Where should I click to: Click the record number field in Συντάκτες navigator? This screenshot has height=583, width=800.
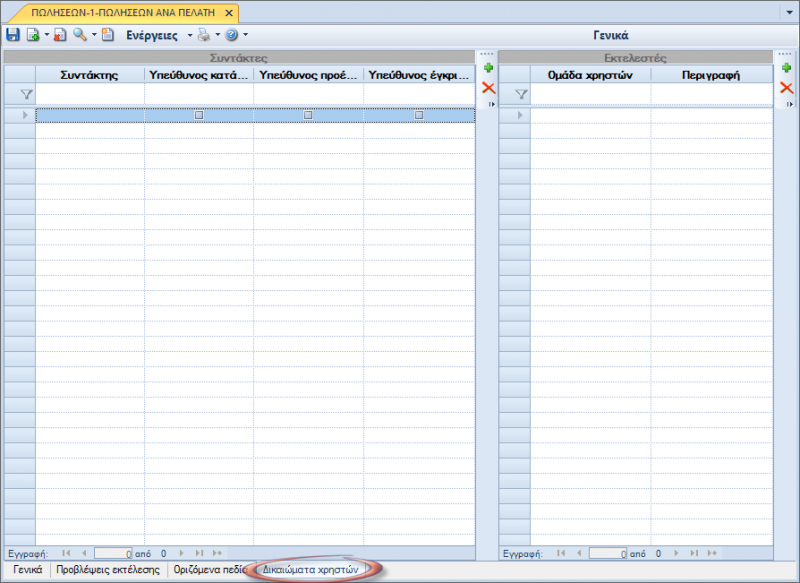[x=113, y=553]
